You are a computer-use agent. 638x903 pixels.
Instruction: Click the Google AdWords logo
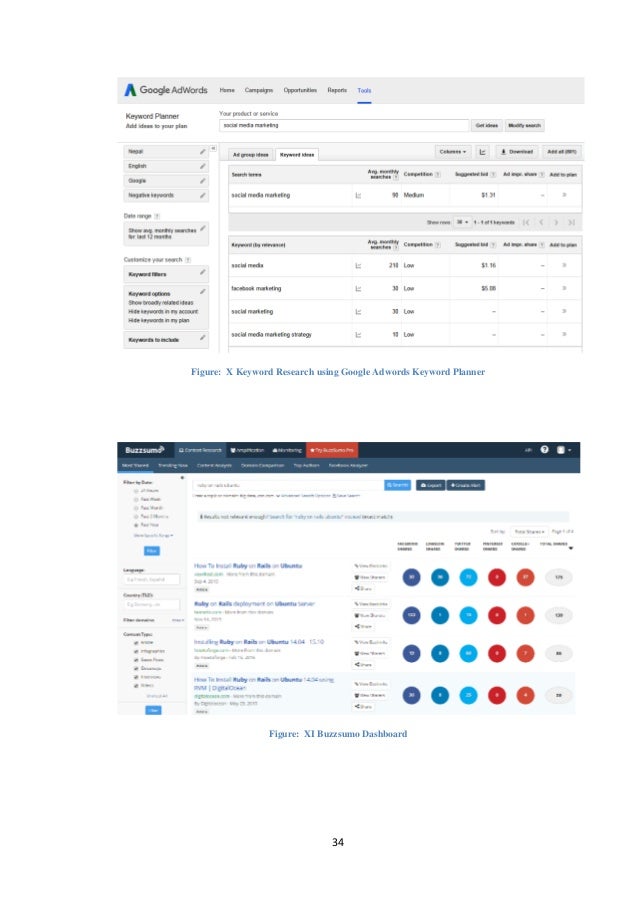tap(166, 90)
